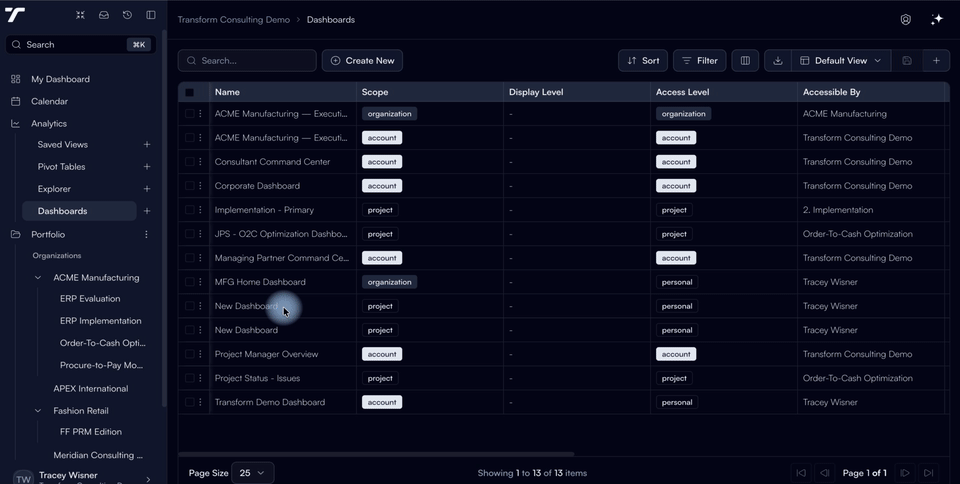Image resolution: width=960 pixels, height=484 pixels.
Task: Click the Sort button
Action: [643, 61]
